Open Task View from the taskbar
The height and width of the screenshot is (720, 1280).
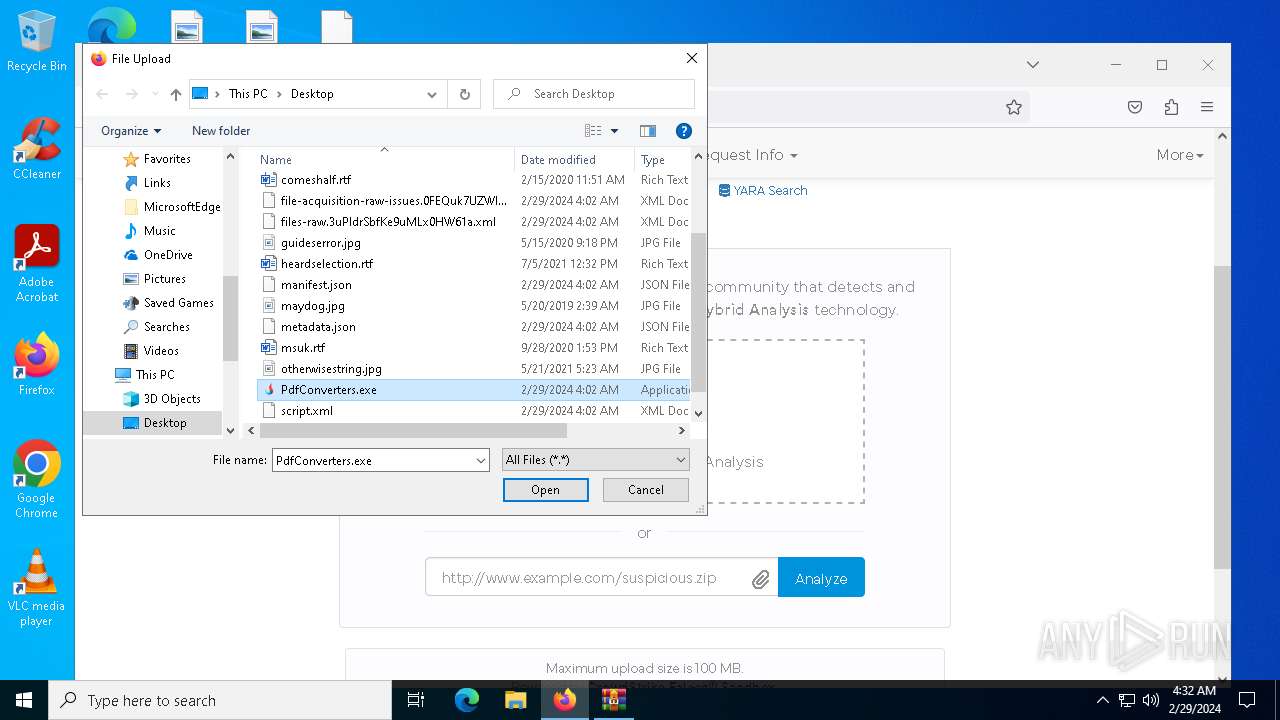pyautogui.click(x=416, y=700)
